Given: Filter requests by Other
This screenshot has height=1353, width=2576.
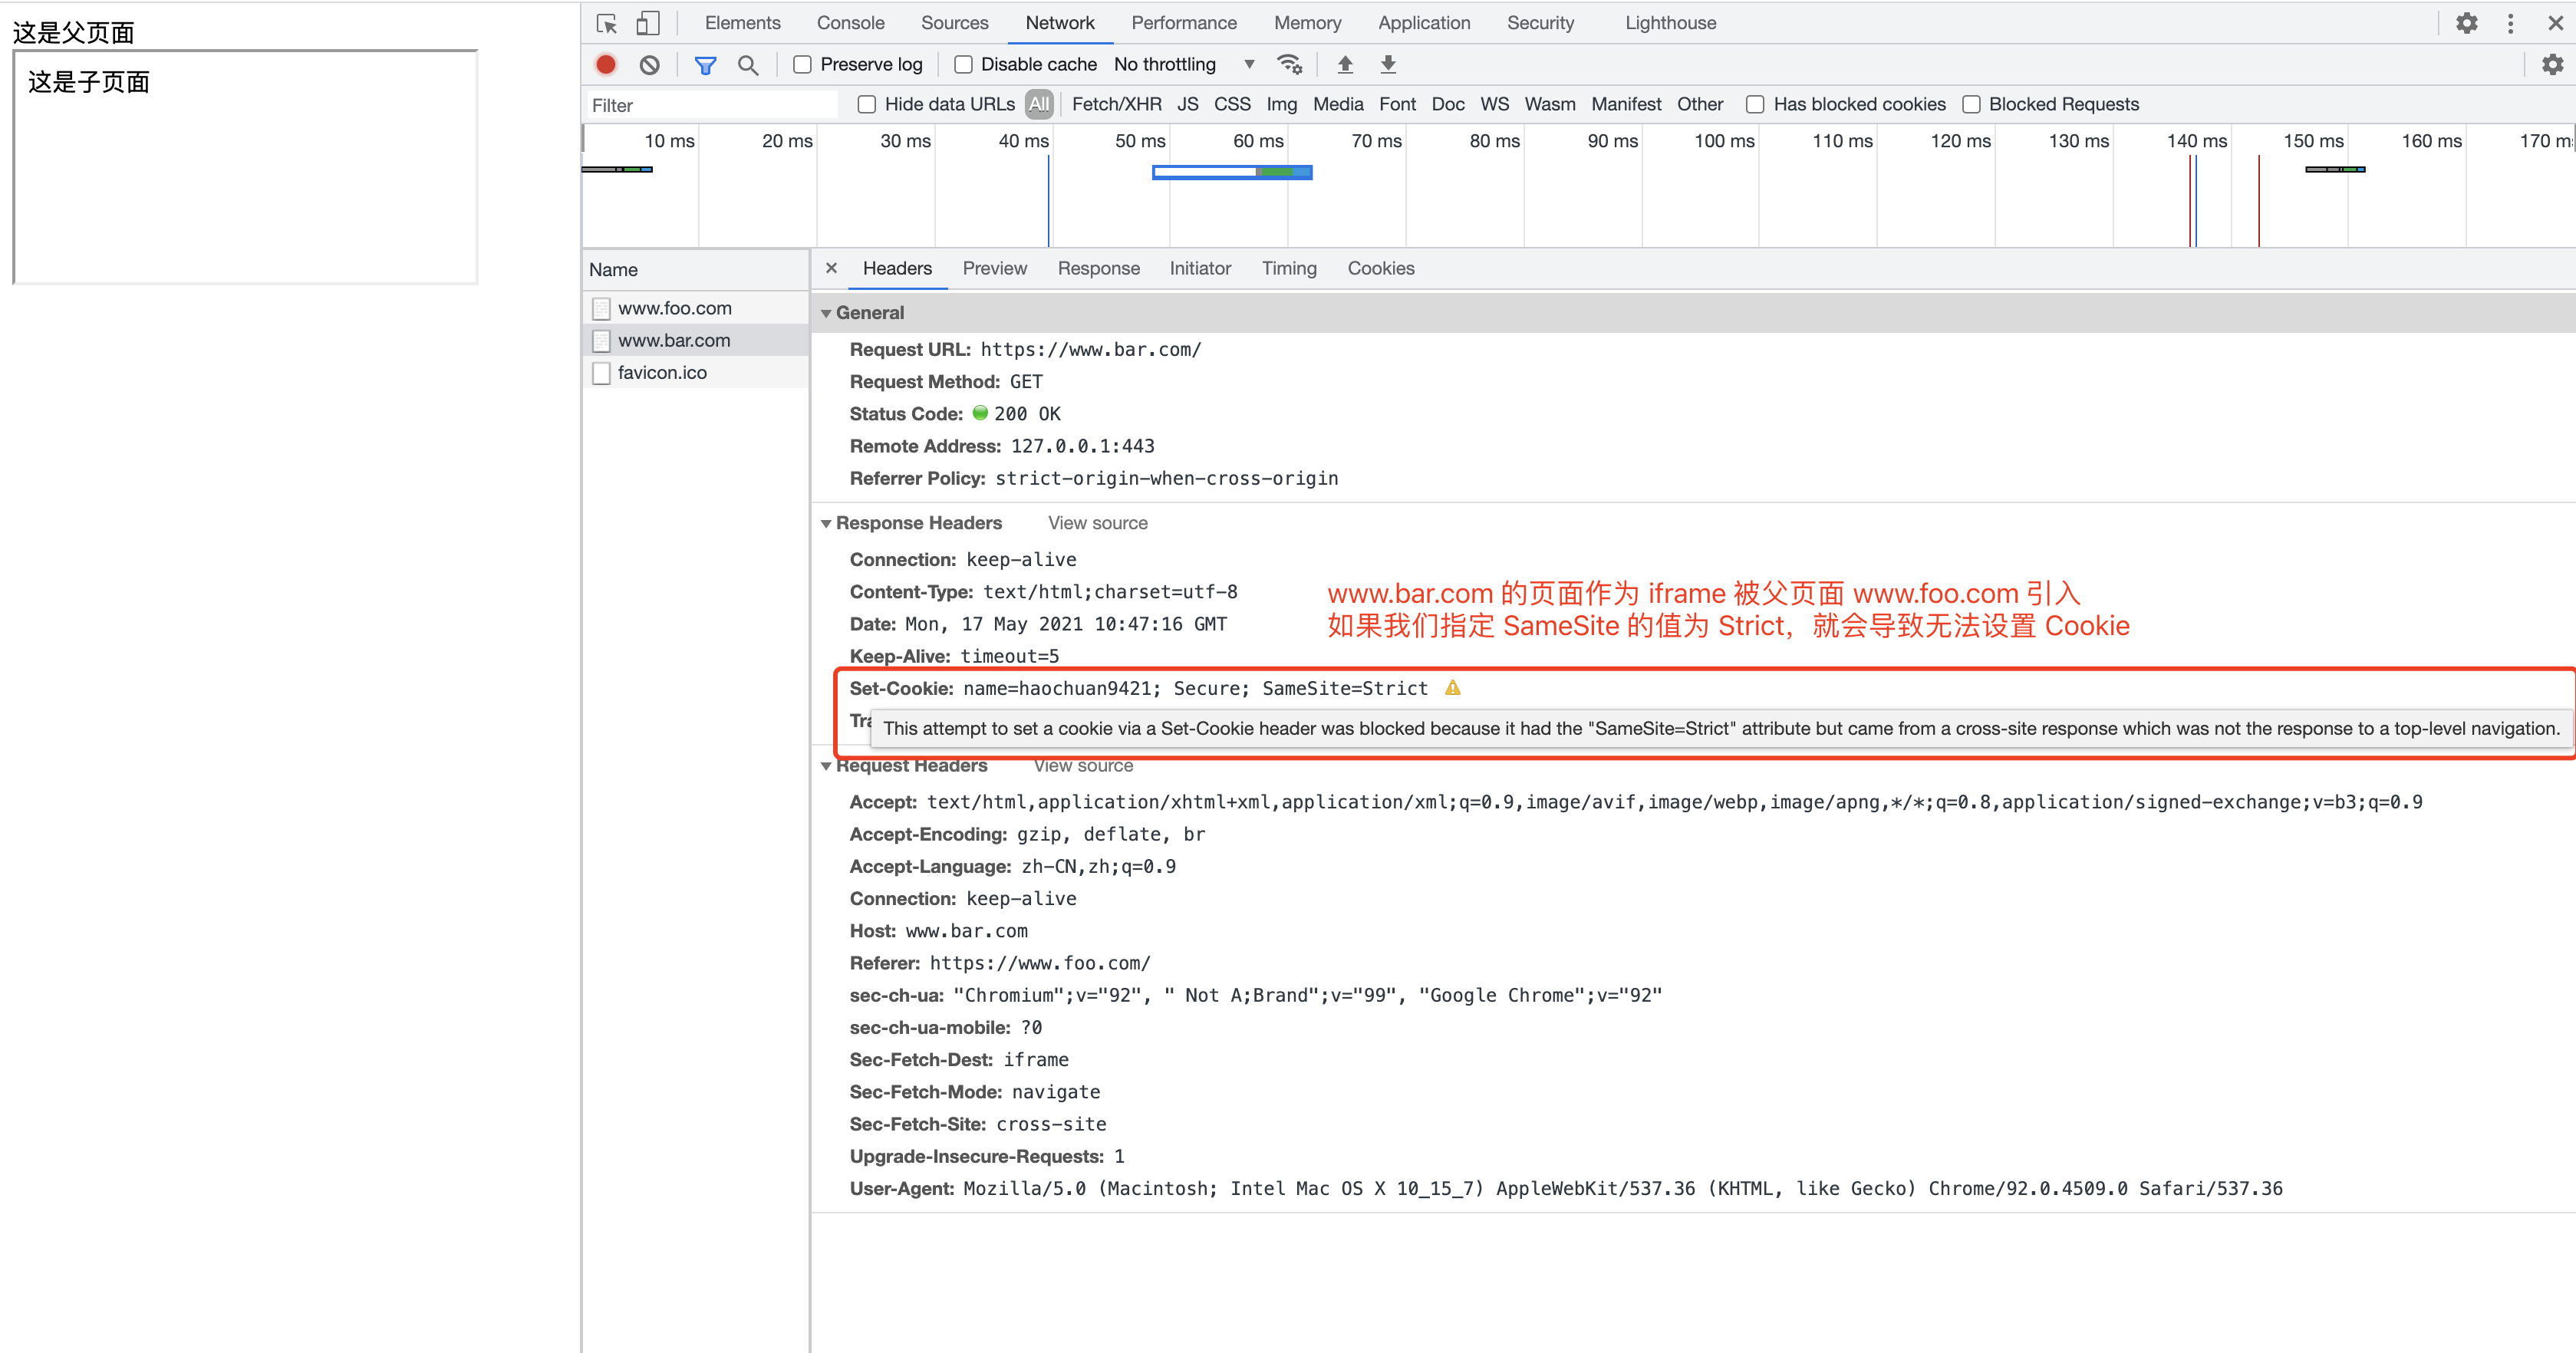Looking at the screenshot, I should [x=1700, y=104].
